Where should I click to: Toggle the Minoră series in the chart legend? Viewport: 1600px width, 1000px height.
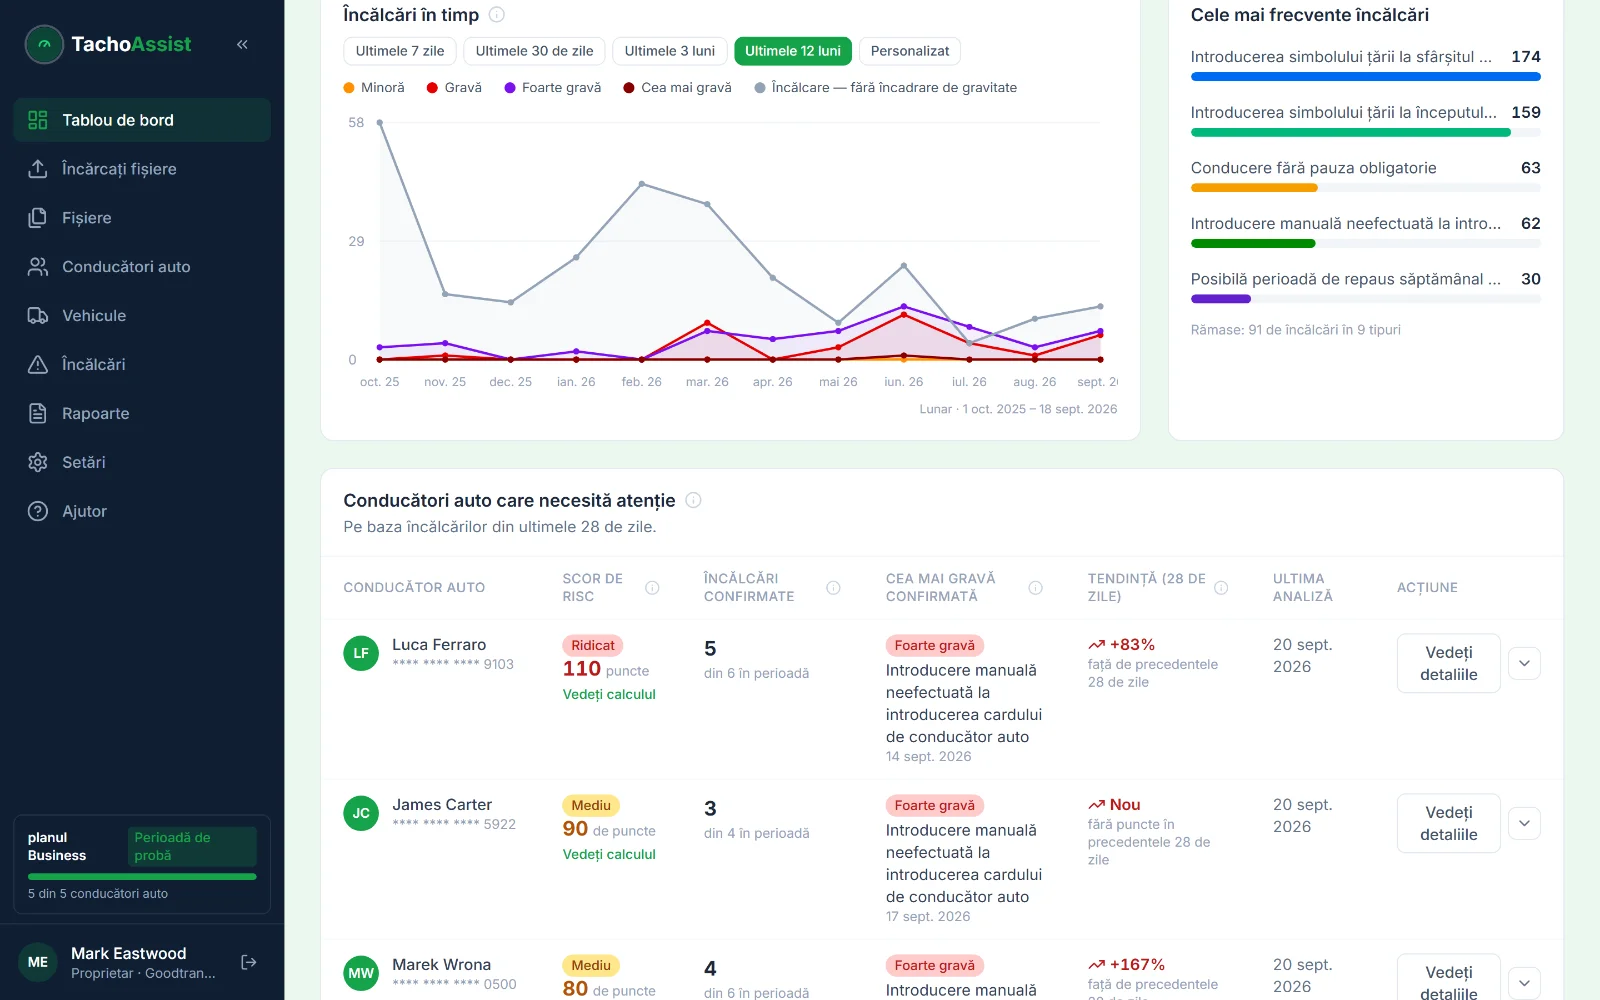tap(374, 88)
